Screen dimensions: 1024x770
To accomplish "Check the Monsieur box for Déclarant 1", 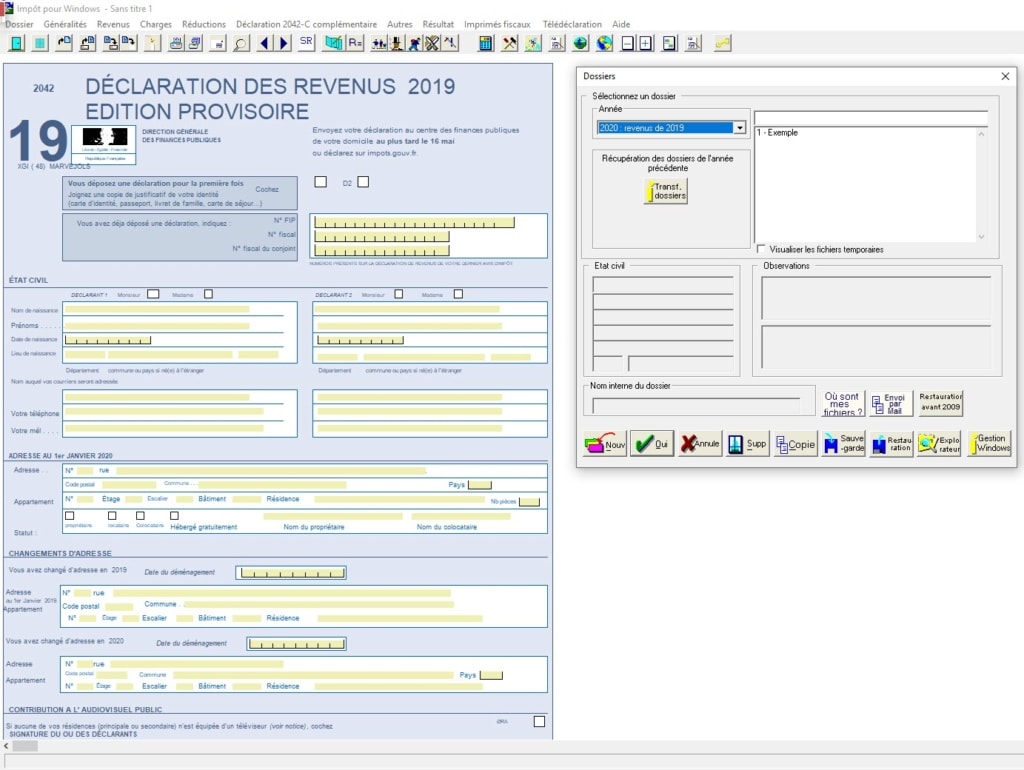I will click(153, 294).
